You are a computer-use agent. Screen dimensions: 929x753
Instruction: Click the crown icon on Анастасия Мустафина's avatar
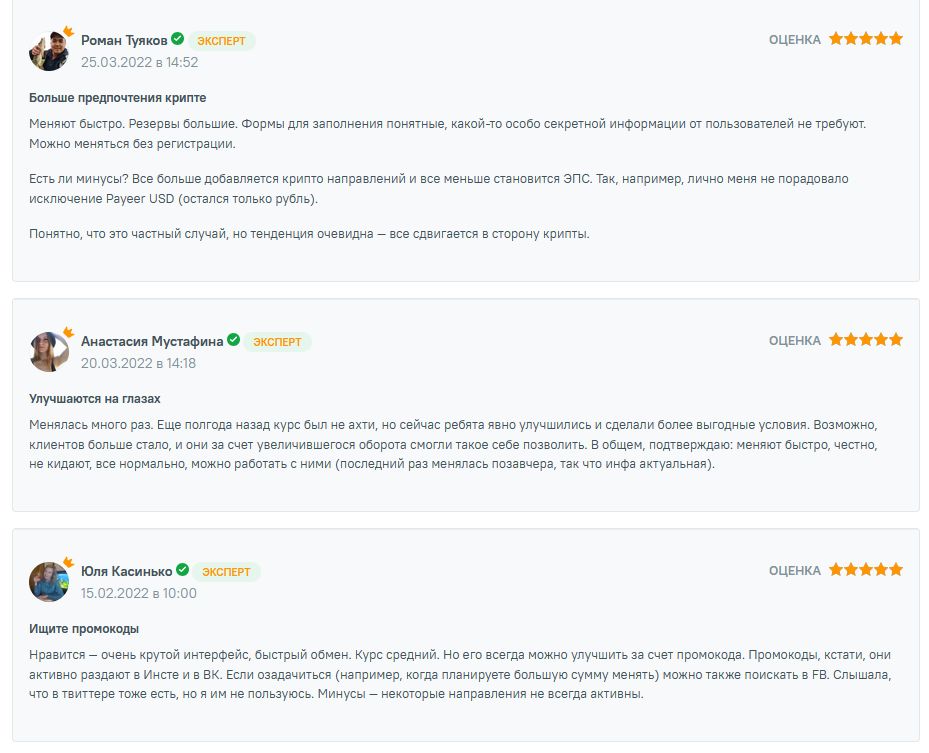(68, 332)
